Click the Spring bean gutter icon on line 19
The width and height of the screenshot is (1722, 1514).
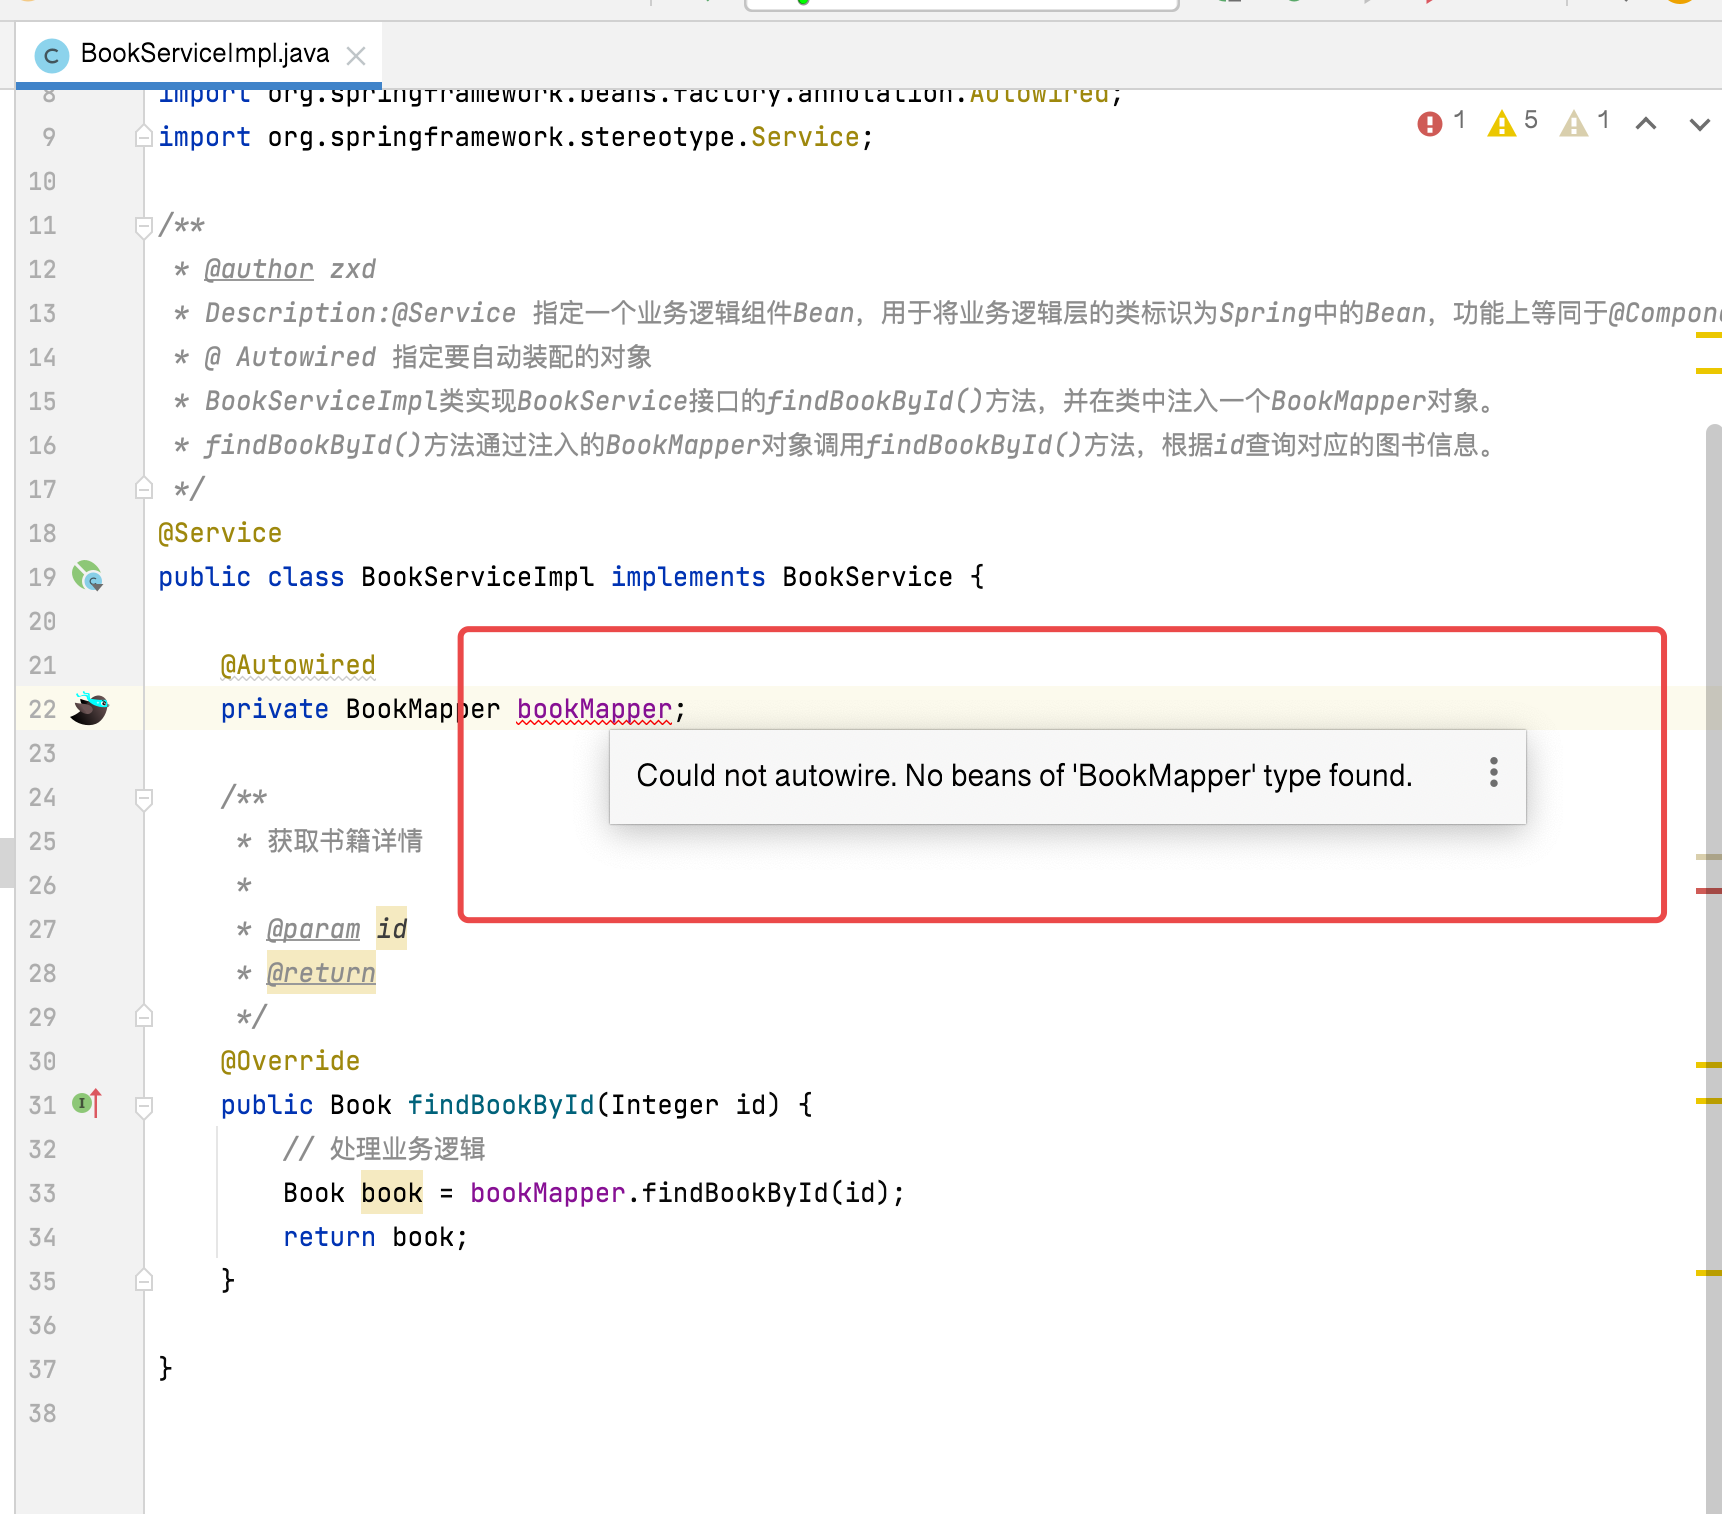click(x=87, y=577)
